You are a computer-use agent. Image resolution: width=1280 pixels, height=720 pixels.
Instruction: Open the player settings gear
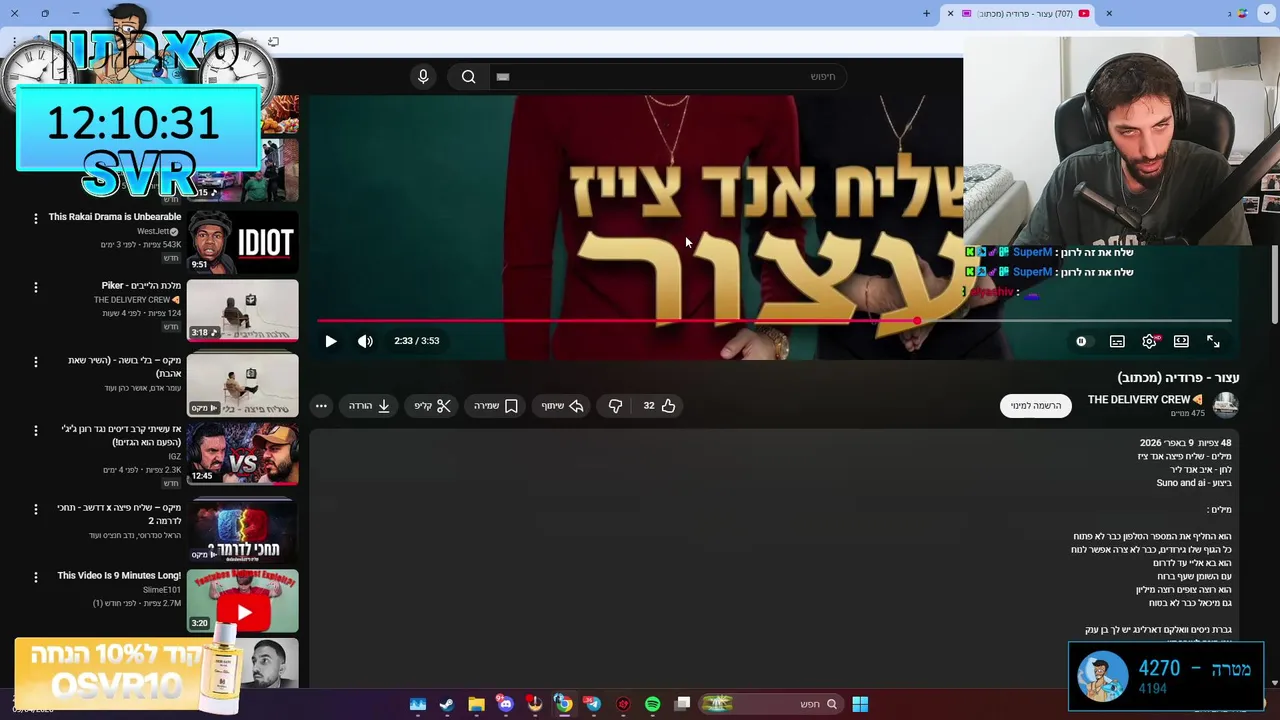click(x=1150, y=341)
